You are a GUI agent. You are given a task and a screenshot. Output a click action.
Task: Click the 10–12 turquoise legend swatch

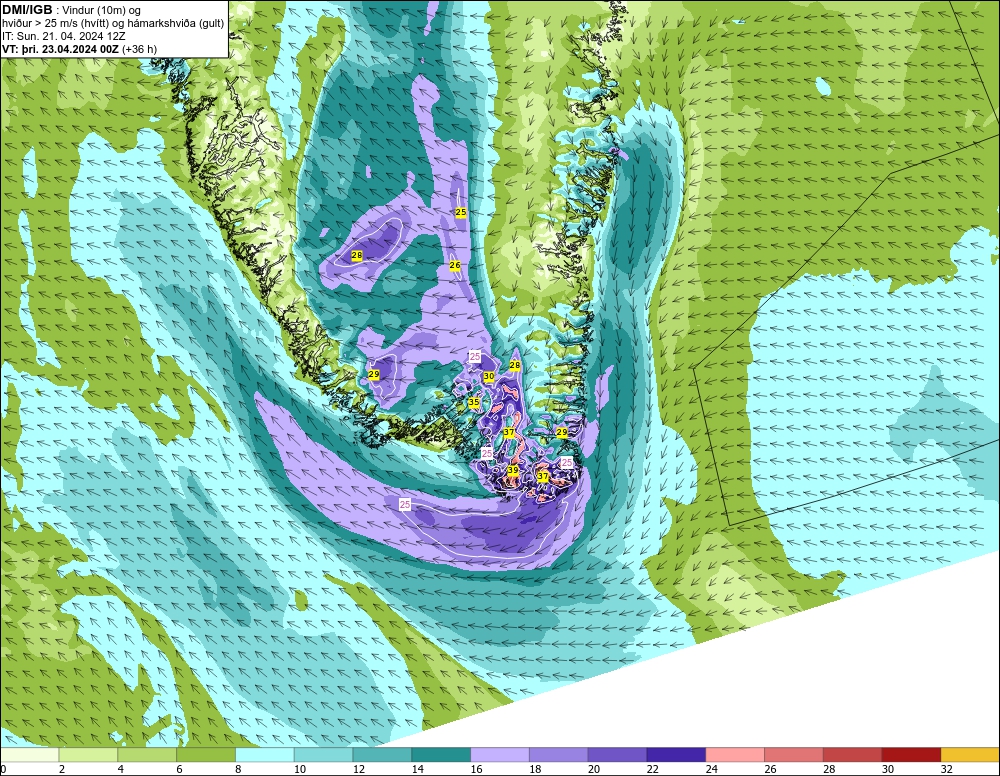(323, 755)
